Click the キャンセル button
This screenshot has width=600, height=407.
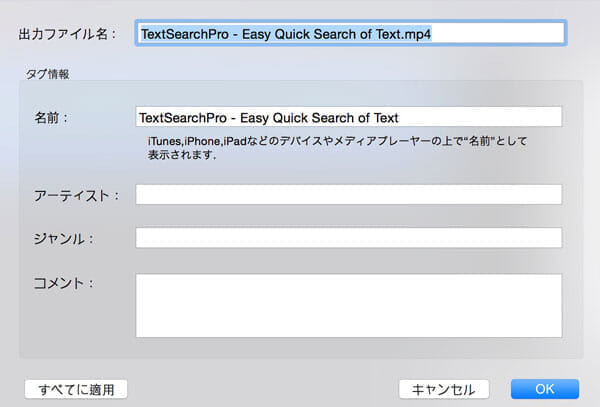444,389
